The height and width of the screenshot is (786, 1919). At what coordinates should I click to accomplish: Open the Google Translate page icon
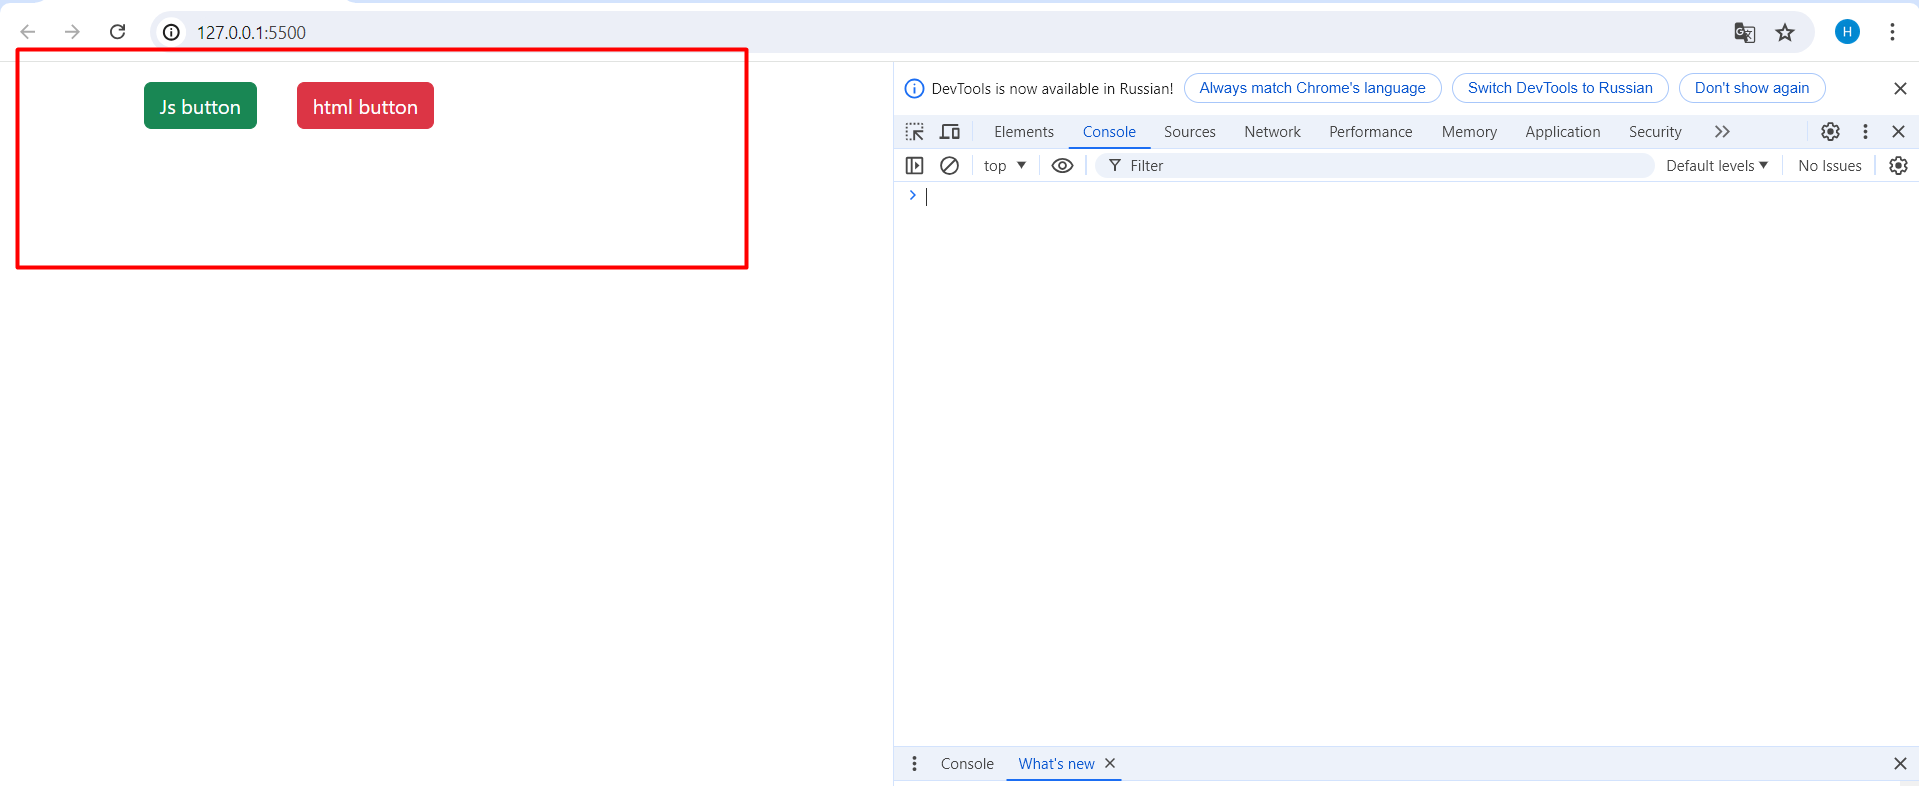click(1744, 33)
